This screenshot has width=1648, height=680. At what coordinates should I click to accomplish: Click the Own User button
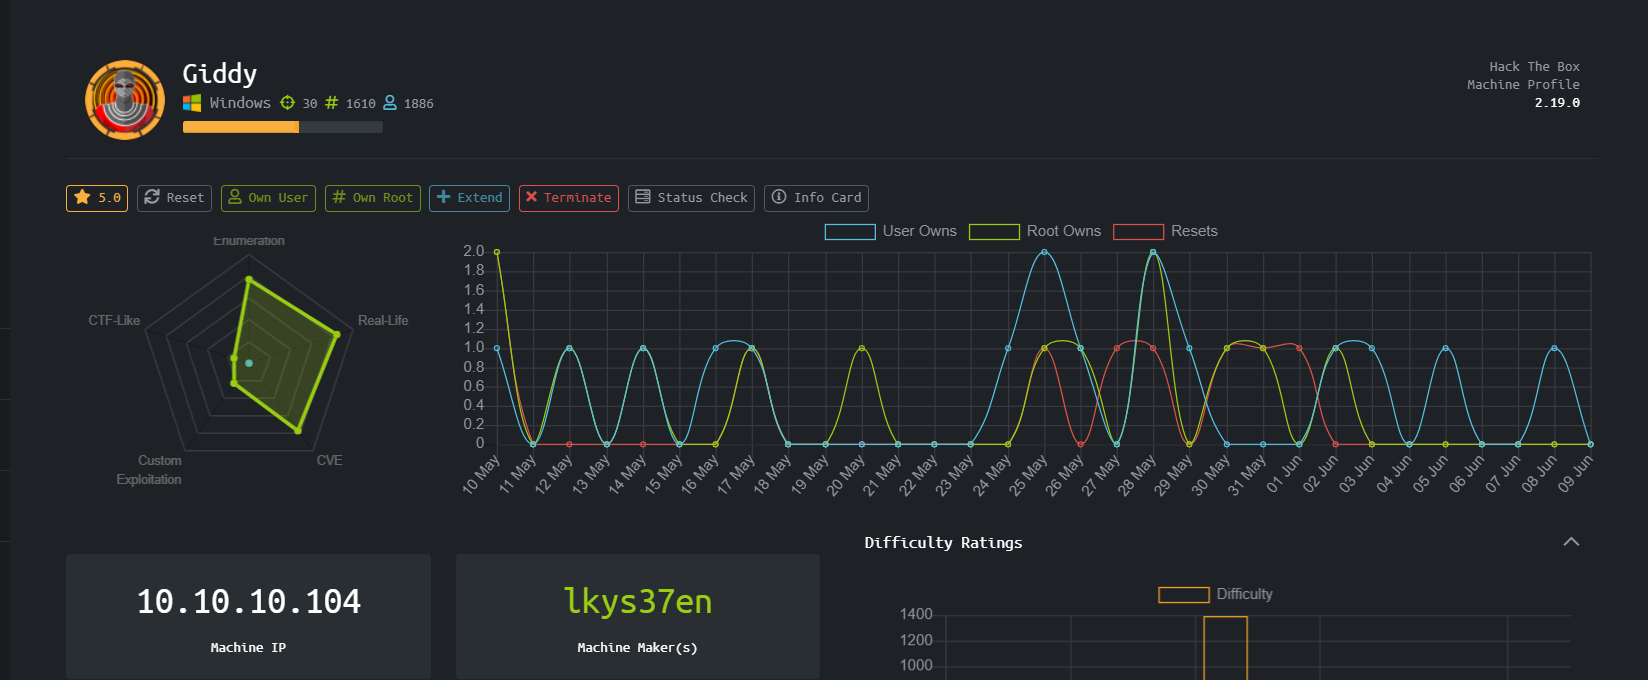[x=268, y=198]
